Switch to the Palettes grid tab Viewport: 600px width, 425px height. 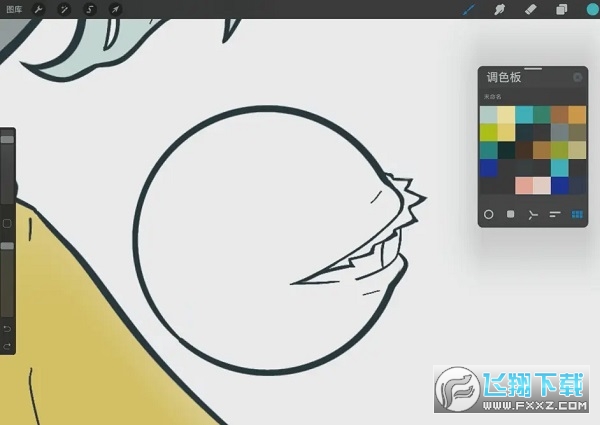tap(577, 214)
